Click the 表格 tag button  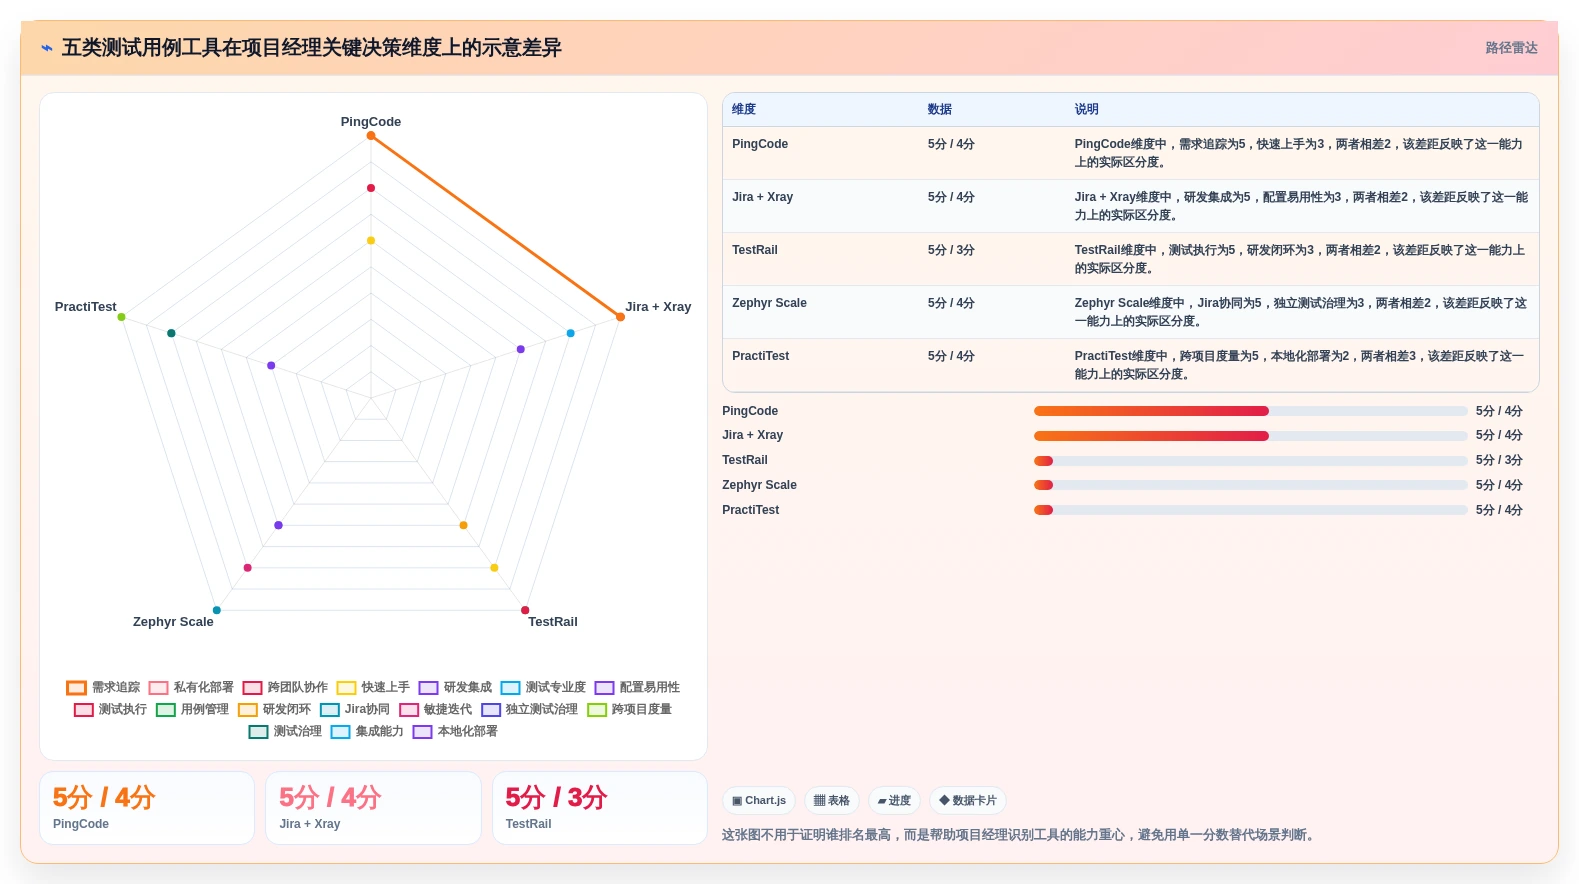pyautogui.click(x=832, y=800)
